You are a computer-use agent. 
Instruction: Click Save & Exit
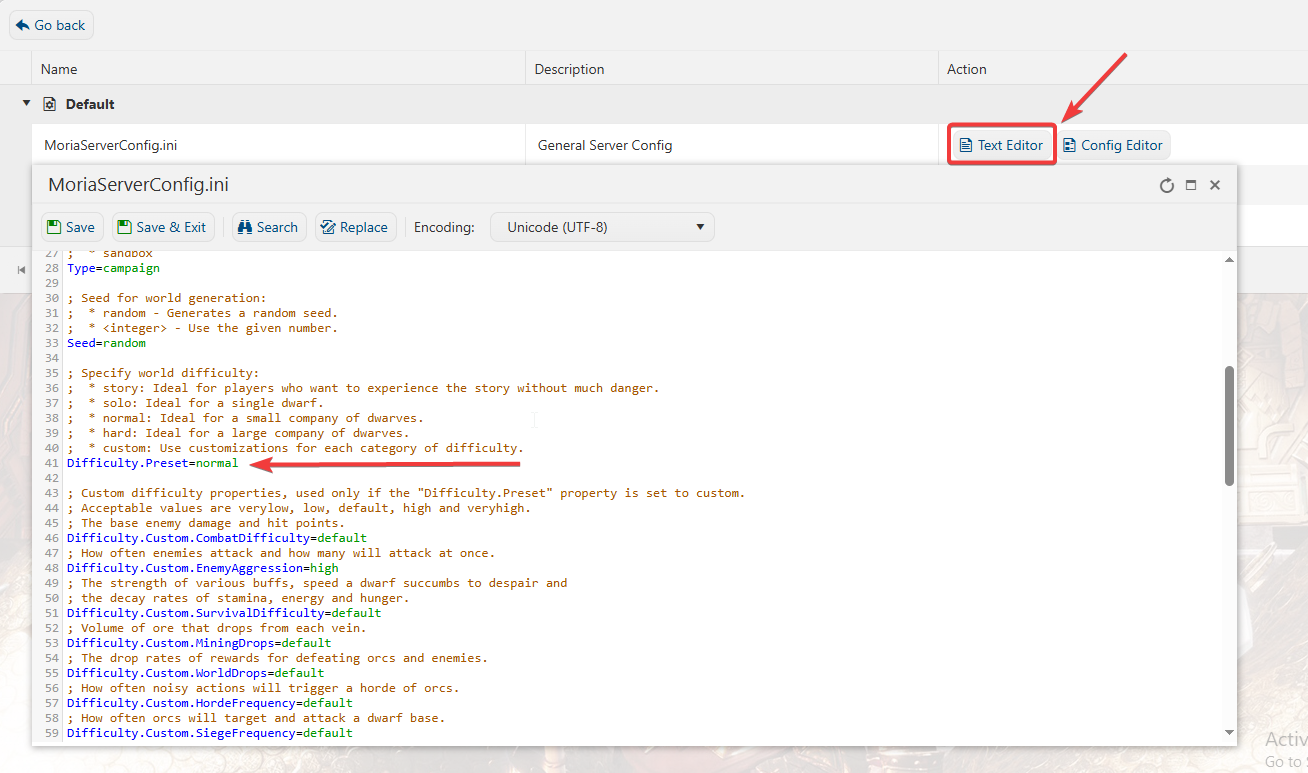161,227
